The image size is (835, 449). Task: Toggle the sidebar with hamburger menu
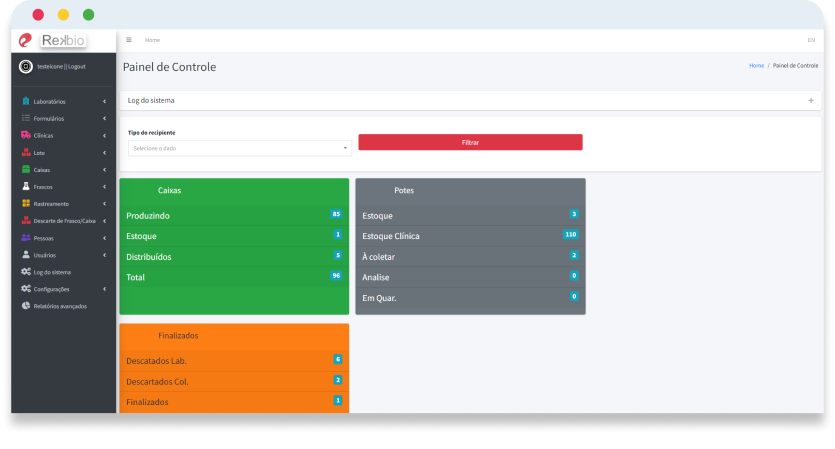point(128,40)
